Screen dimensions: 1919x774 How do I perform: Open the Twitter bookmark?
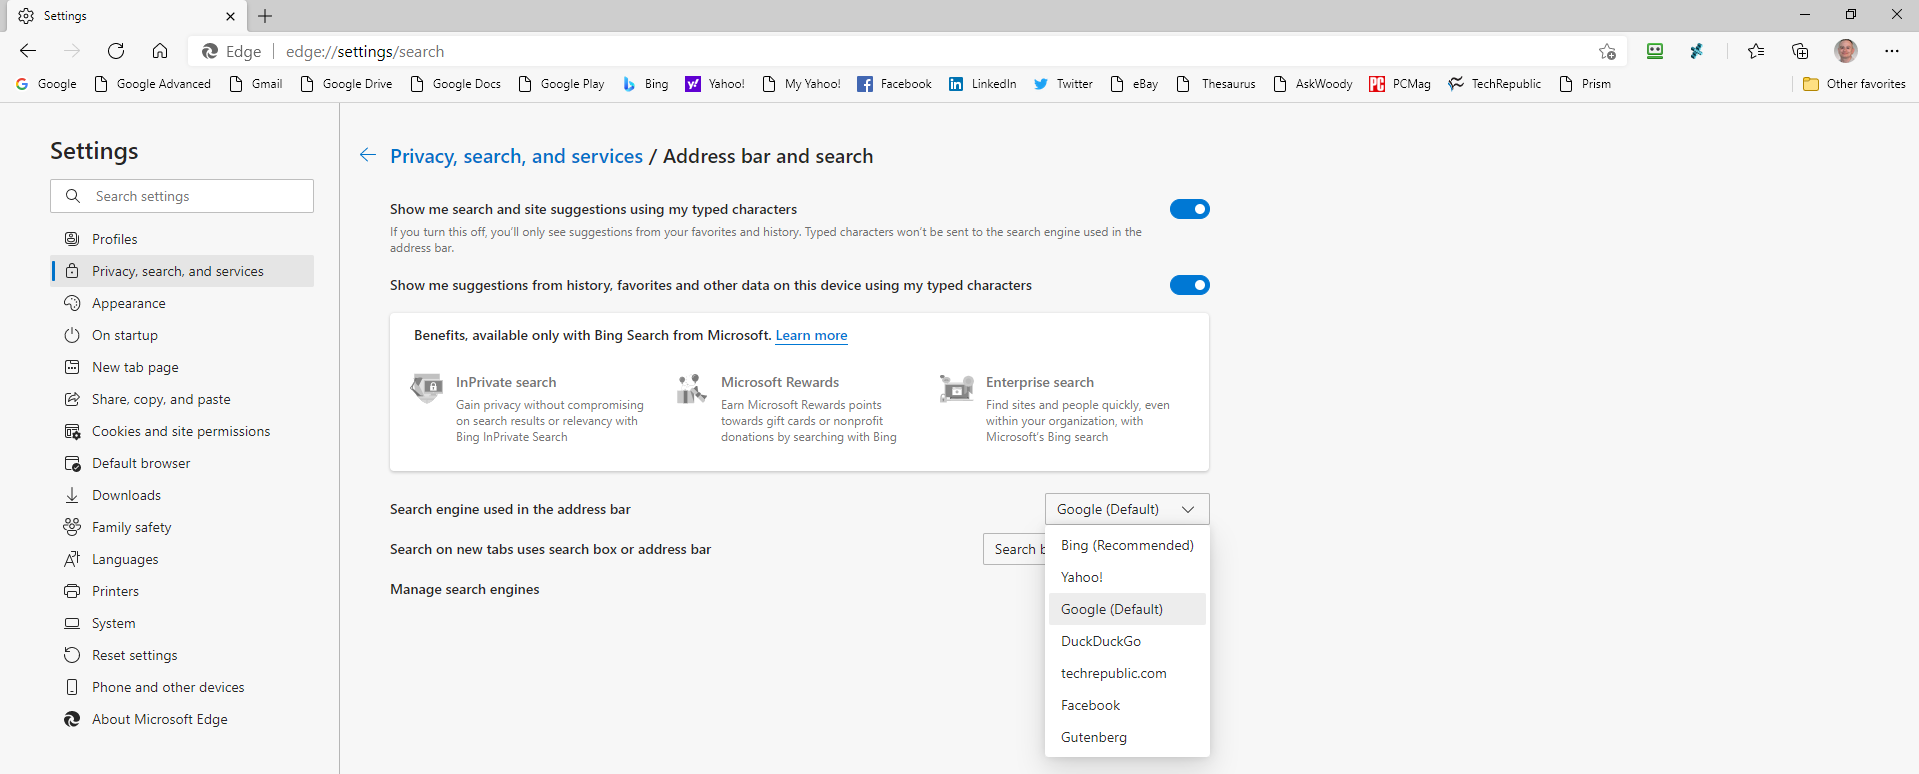(x=1063, y=84)
